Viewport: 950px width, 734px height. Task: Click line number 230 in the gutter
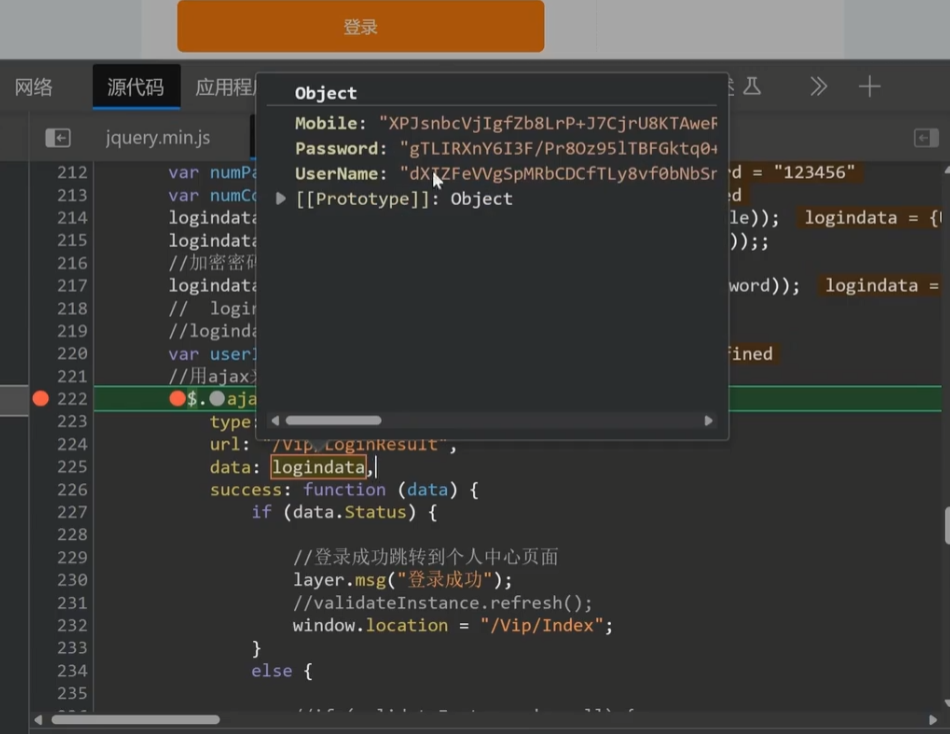tap(72, 581)
